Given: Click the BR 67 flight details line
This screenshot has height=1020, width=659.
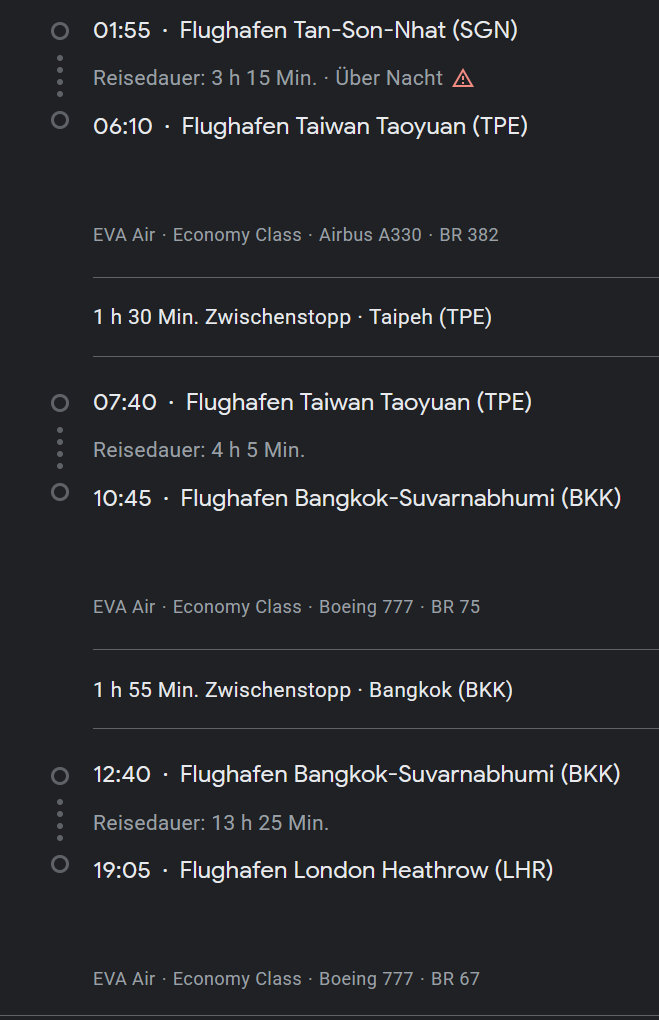Looking at the screenshot, I should point(286,979).
